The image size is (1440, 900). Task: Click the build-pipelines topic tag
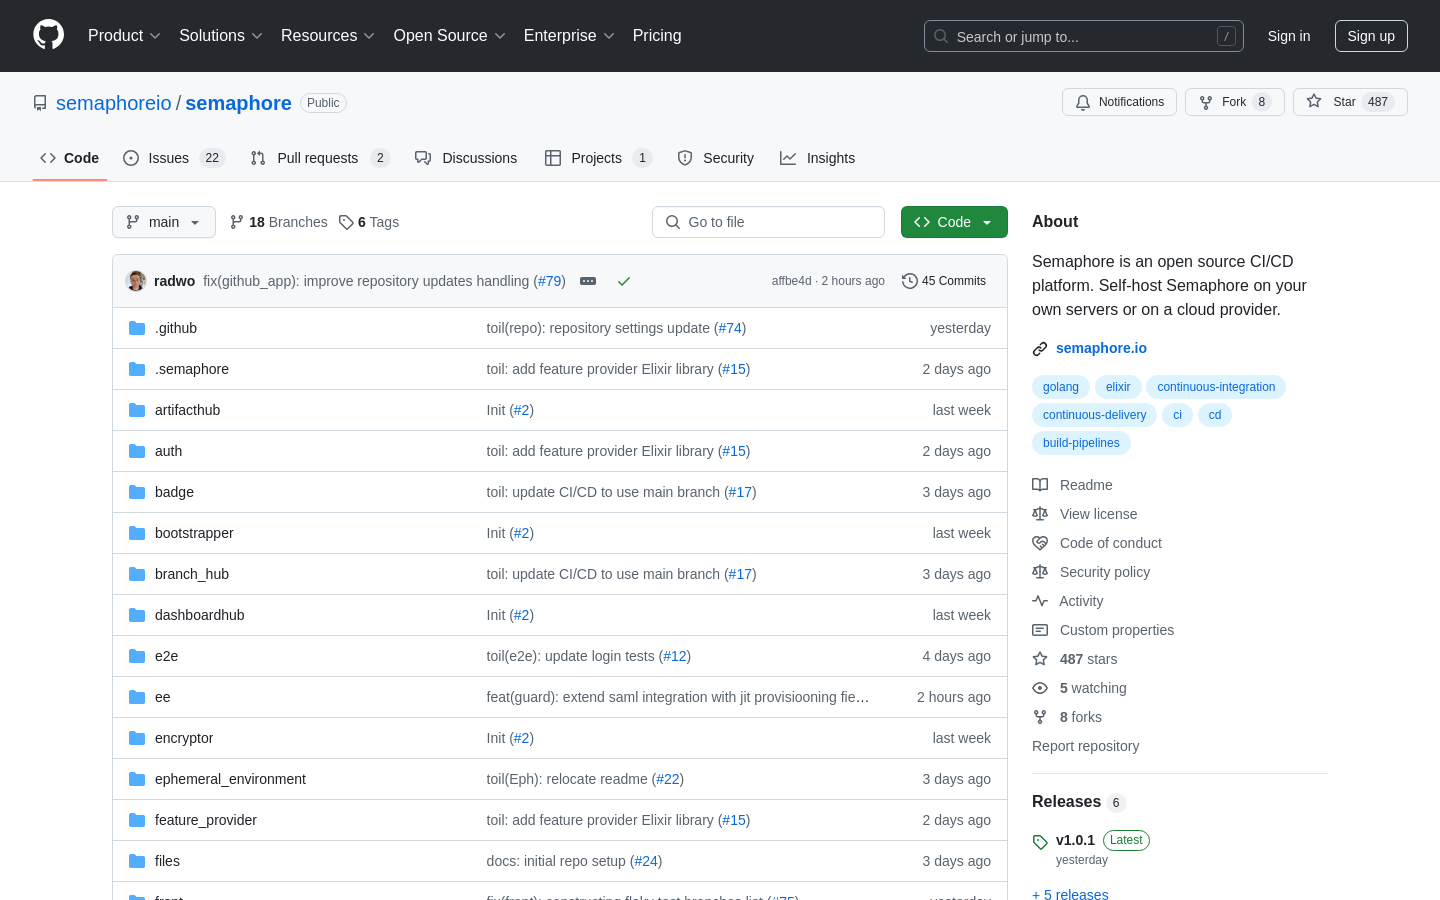1081,443
